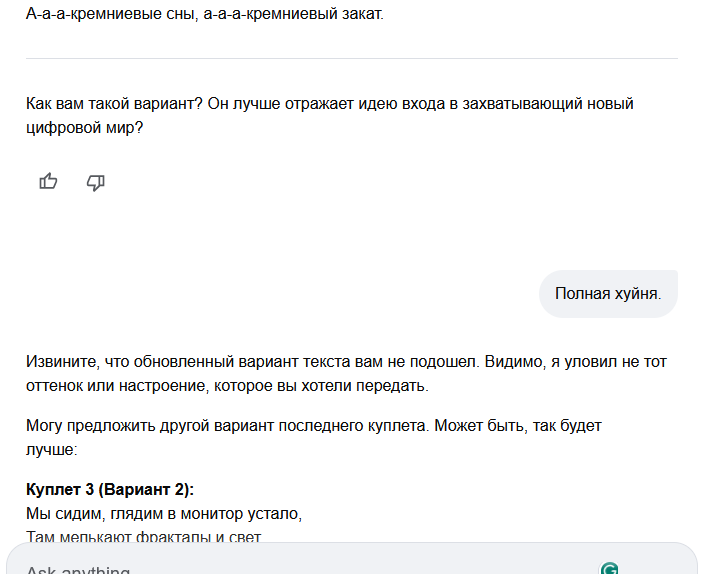Screen dimensions: 709x574
Task: Click the bold heading "Куплет 3 (Вариант 2):"
Action: point(110,489)
